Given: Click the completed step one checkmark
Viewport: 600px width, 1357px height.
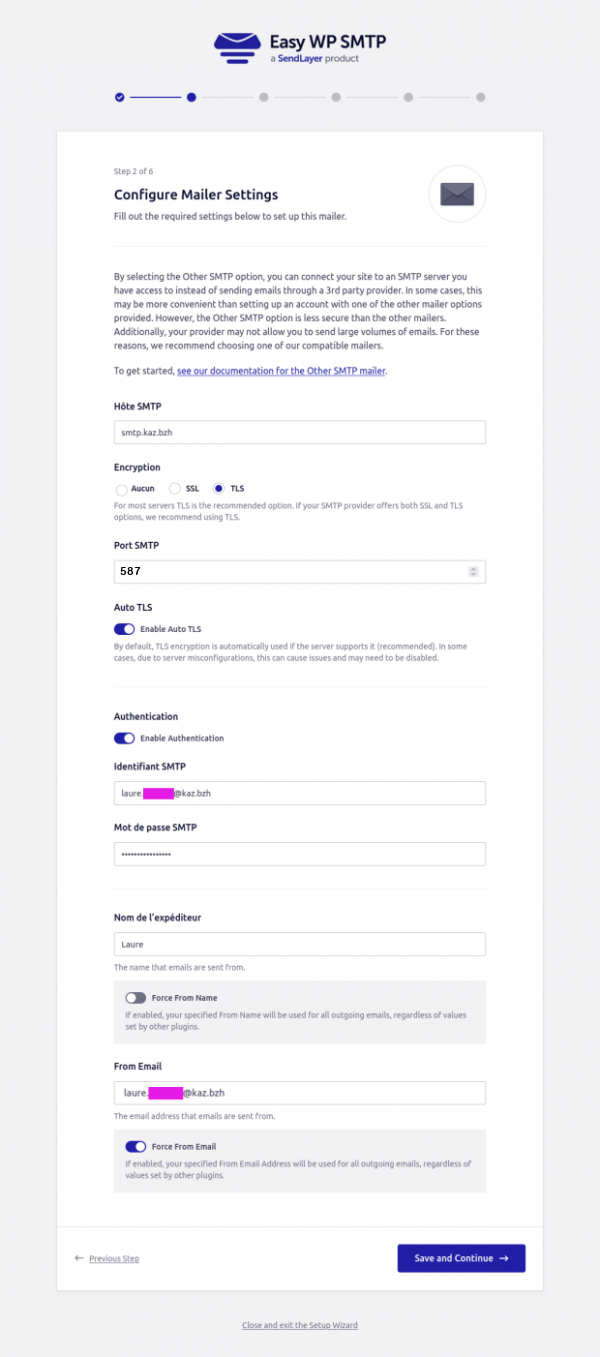Looking at the screenshot, I should coord(120,97).
